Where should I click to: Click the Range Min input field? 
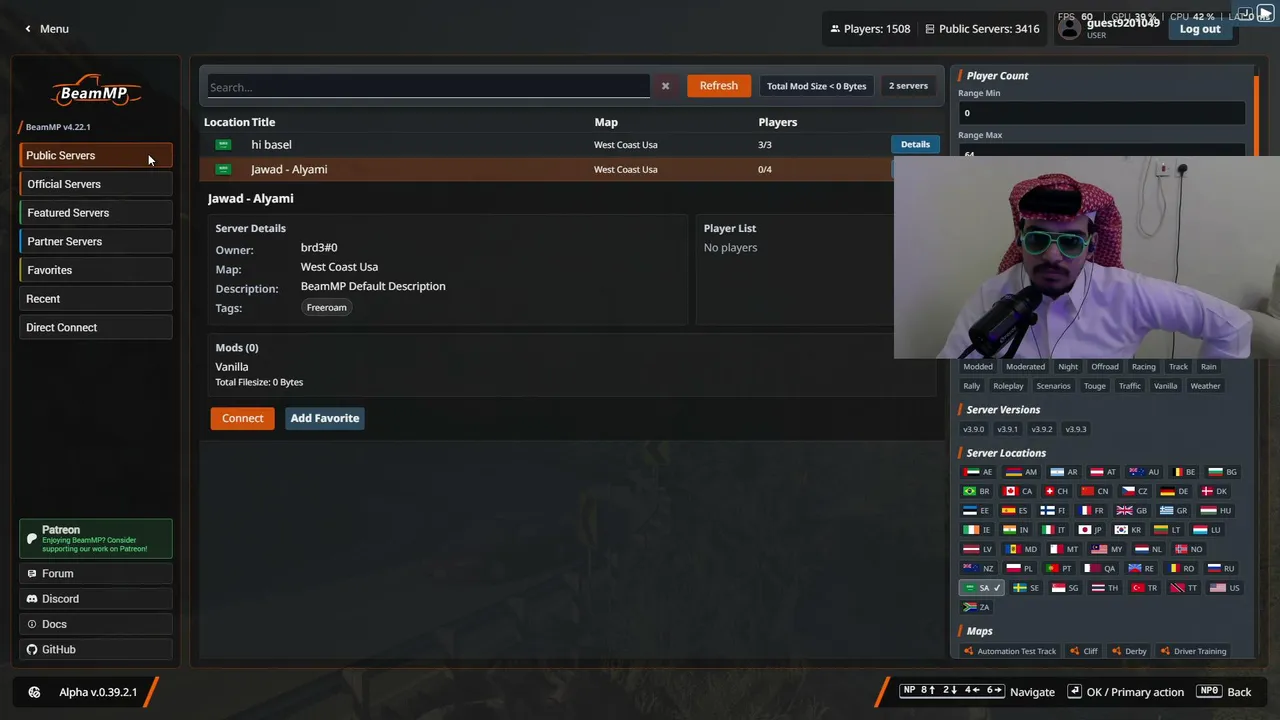(1100, 113)
